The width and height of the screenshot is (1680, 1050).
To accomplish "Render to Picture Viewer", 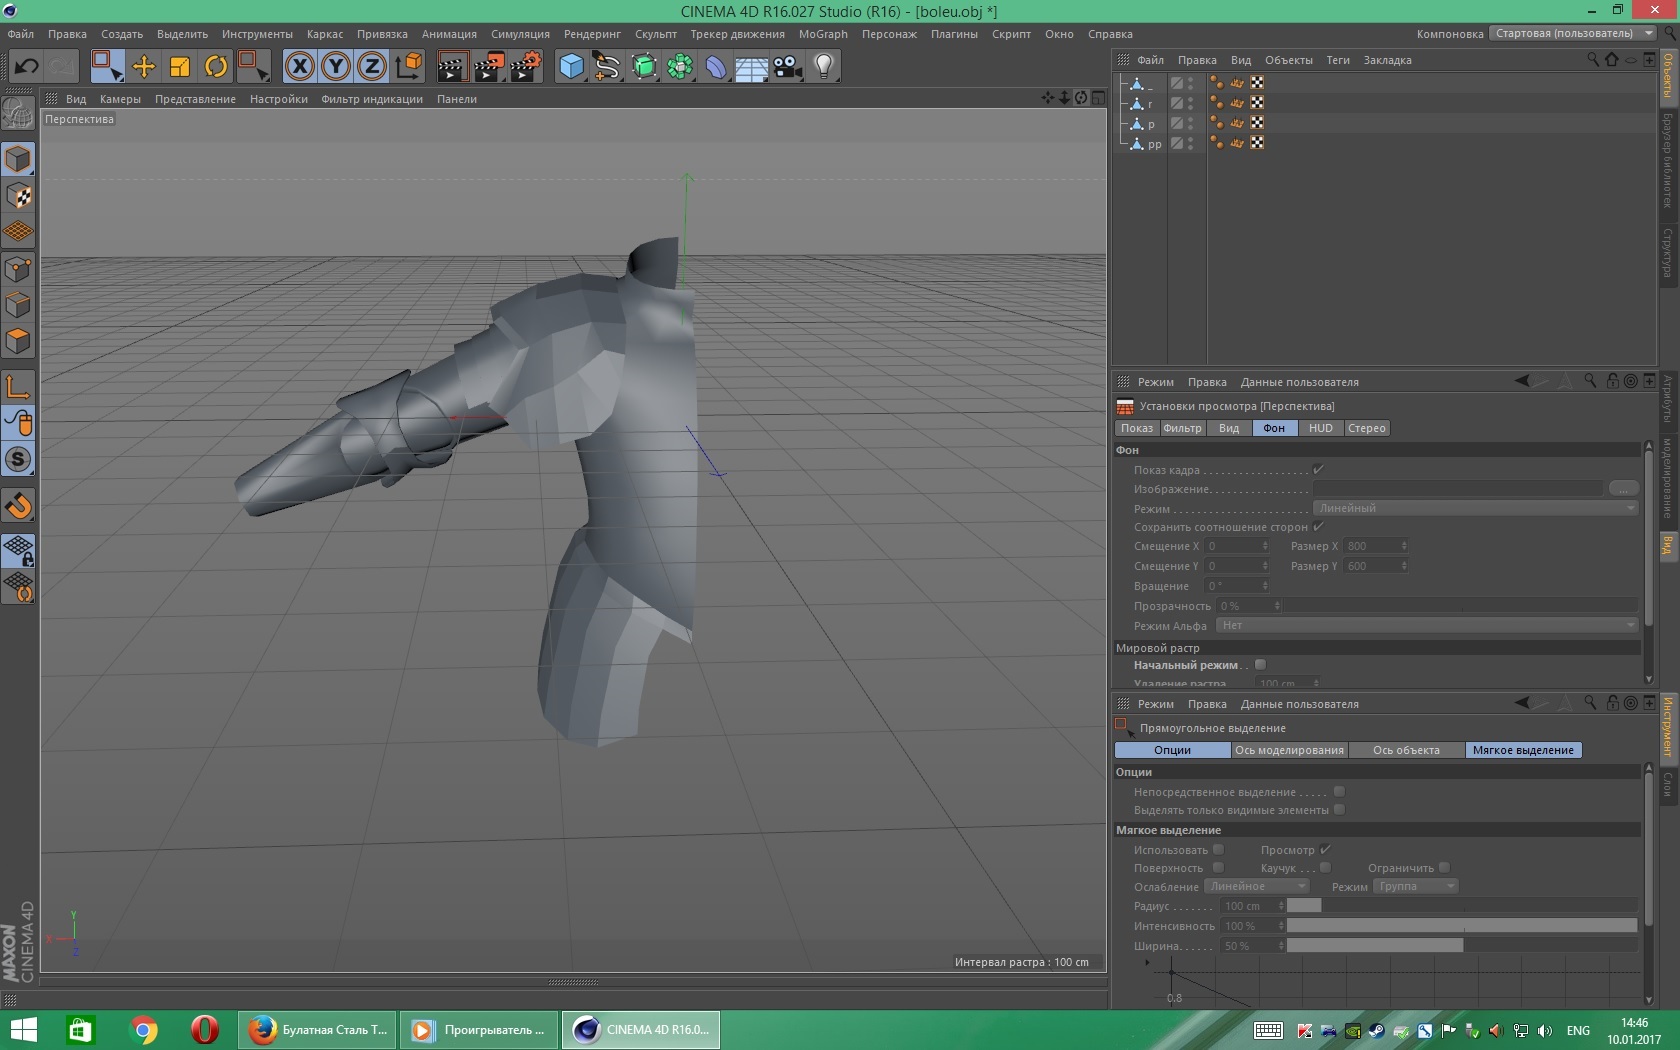I will [489, 67].
